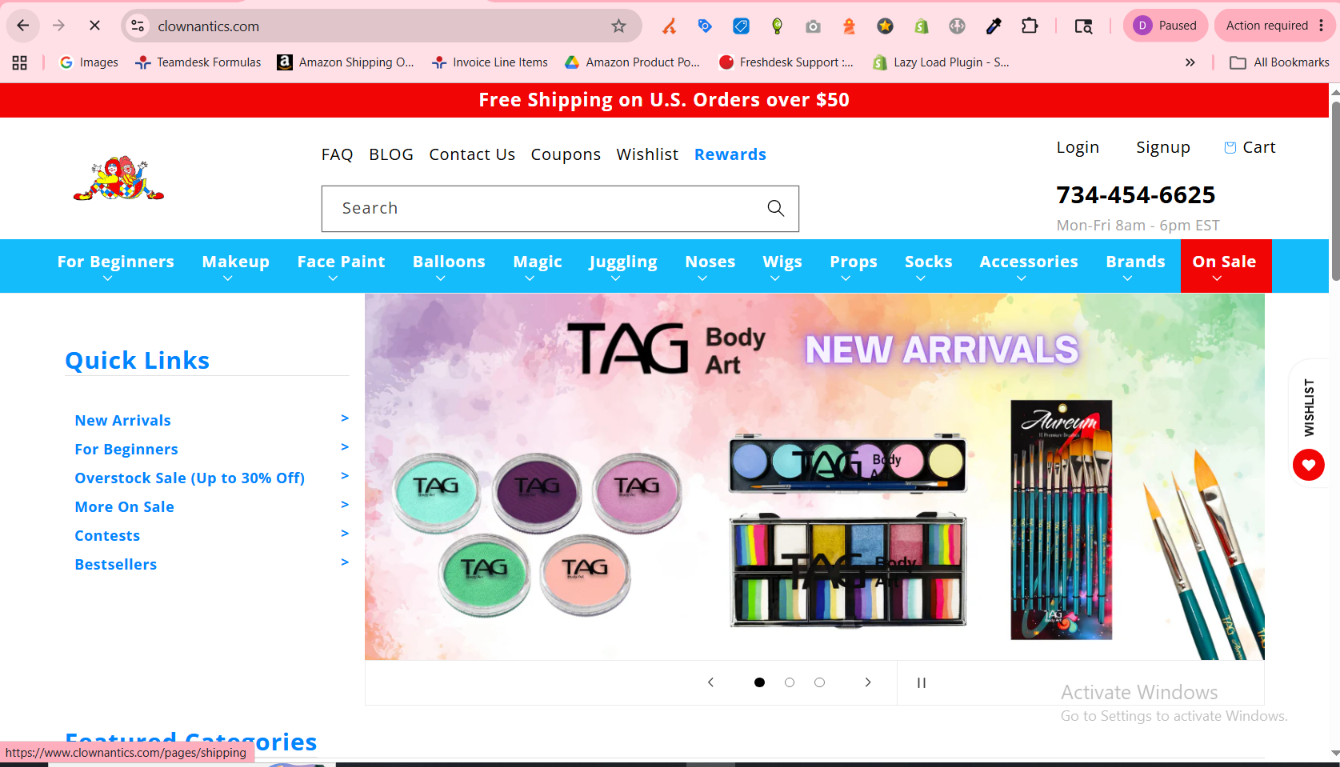Screen dimensions: 1340x767
Task: Expand the Balloons menu
Action: (x=449, y=266)
